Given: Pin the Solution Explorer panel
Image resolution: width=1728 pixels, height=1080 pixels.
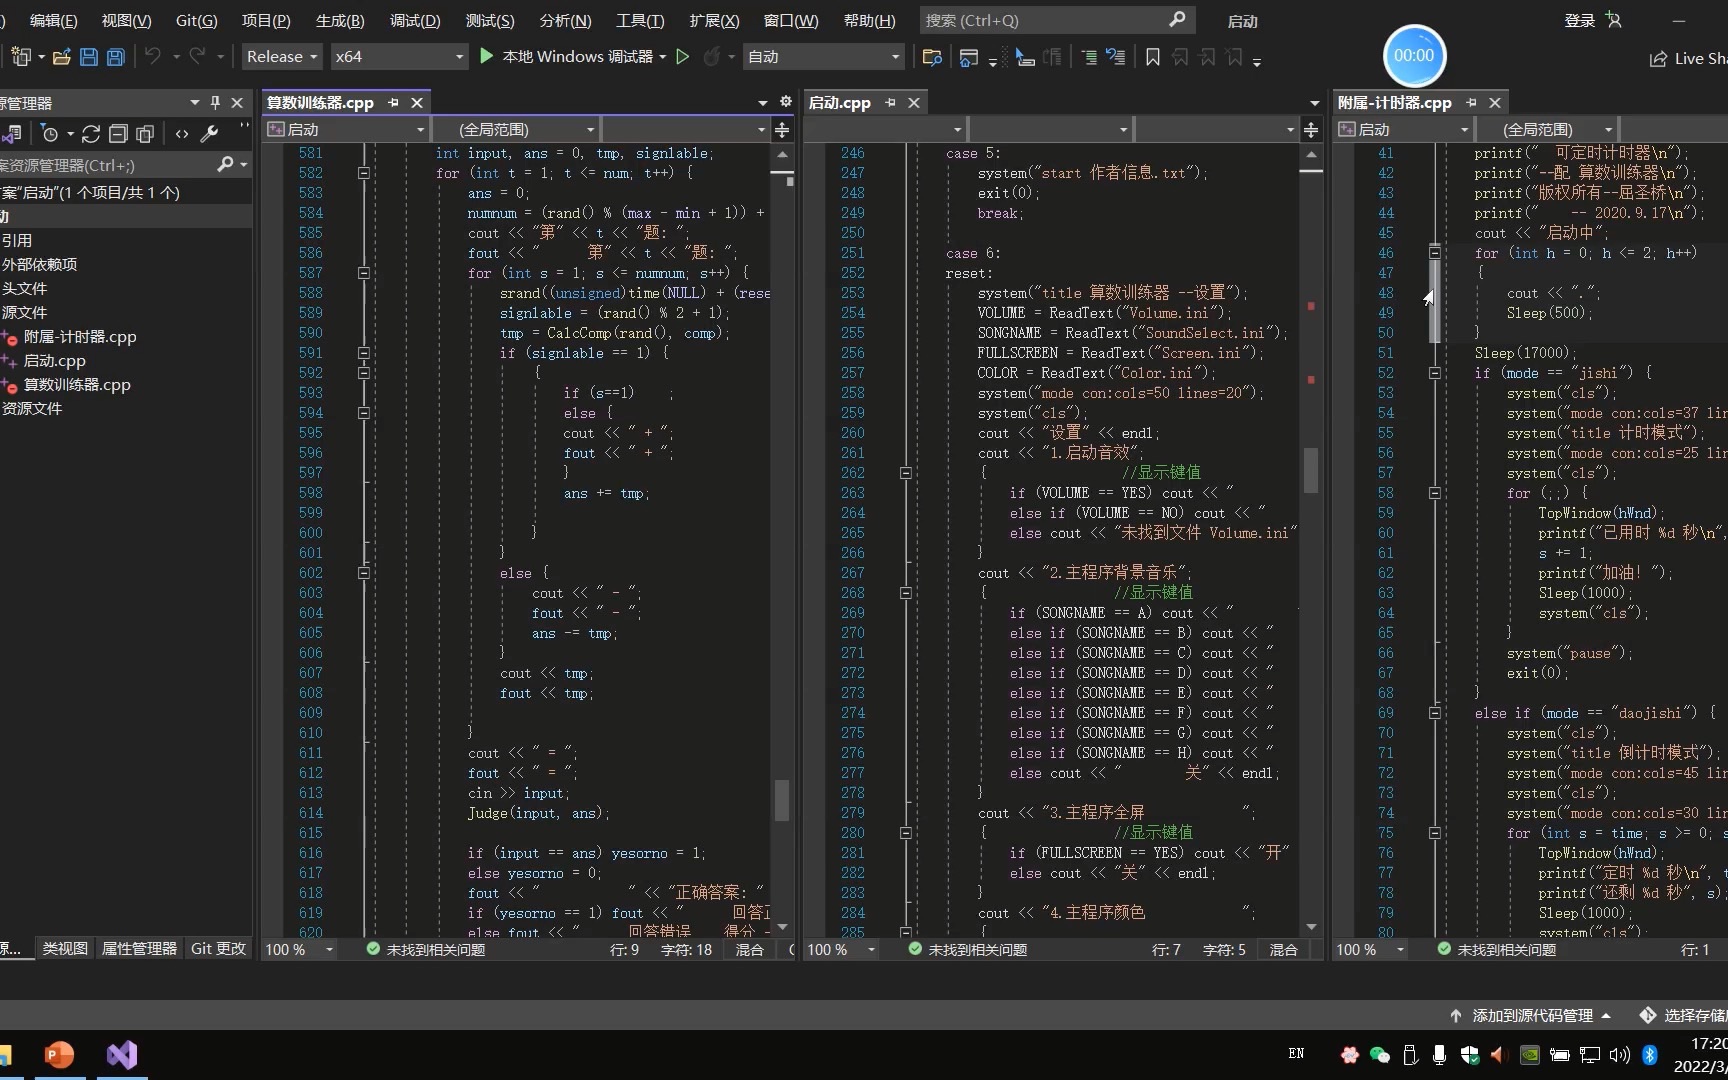Looking at the screenshot, I should (x=214, y=103).
